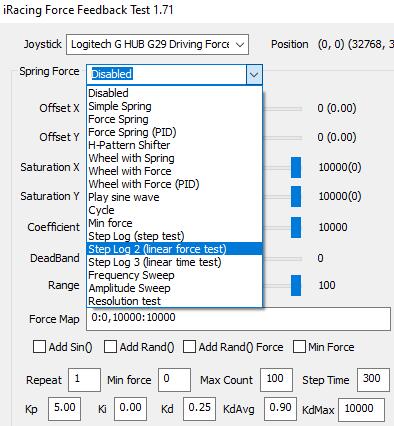Image resolution: width=394 pixels, height=426 pixels.
Task: Choose Wheel with Force (PID)
Action: click(x=174, y=184)
